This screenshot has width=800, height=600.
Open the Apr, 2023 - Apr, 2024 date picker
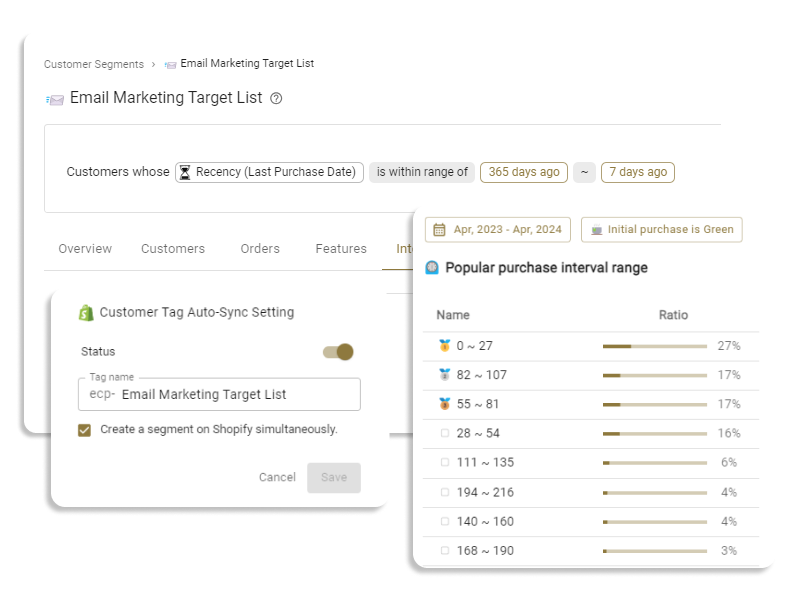[499, 229]
